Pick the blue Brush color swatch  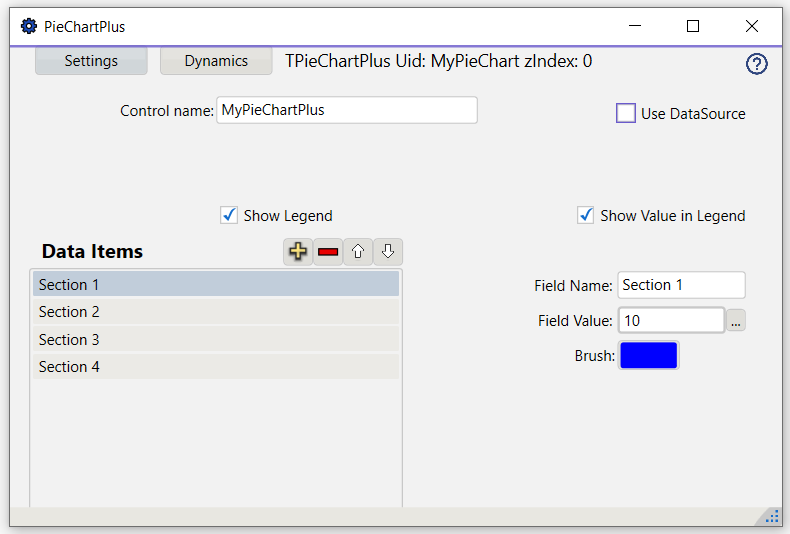point(649,356)
